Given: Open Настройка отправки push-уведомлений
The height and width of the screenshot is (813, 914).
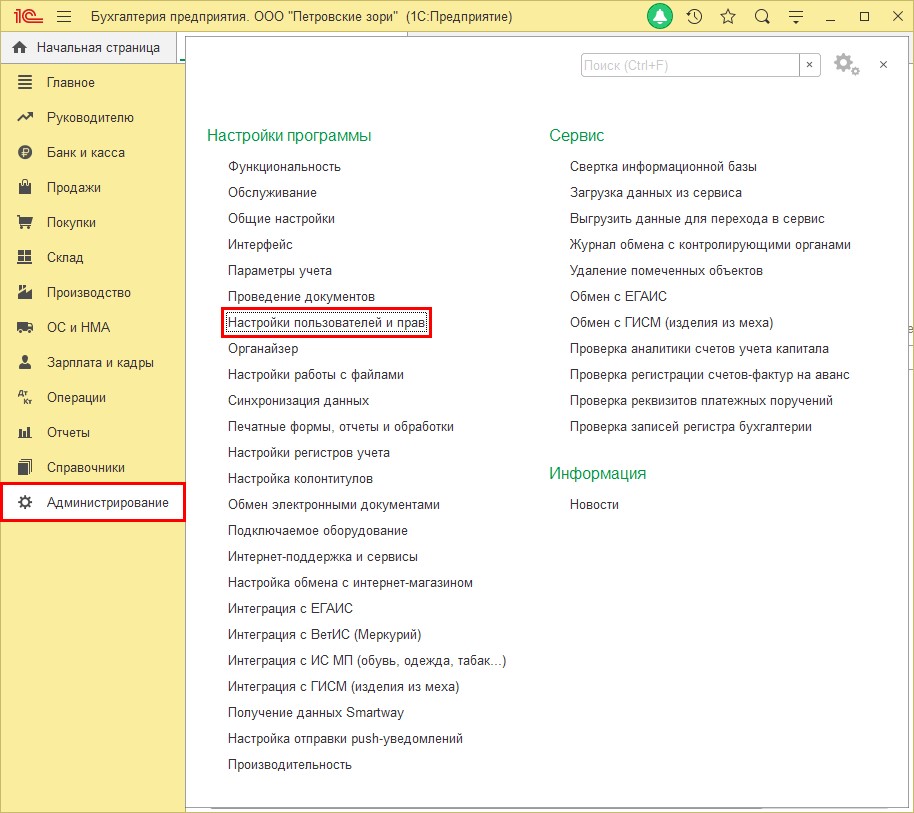Looking at the screenshot, I should pyautogui.click(x=345, y=738).
